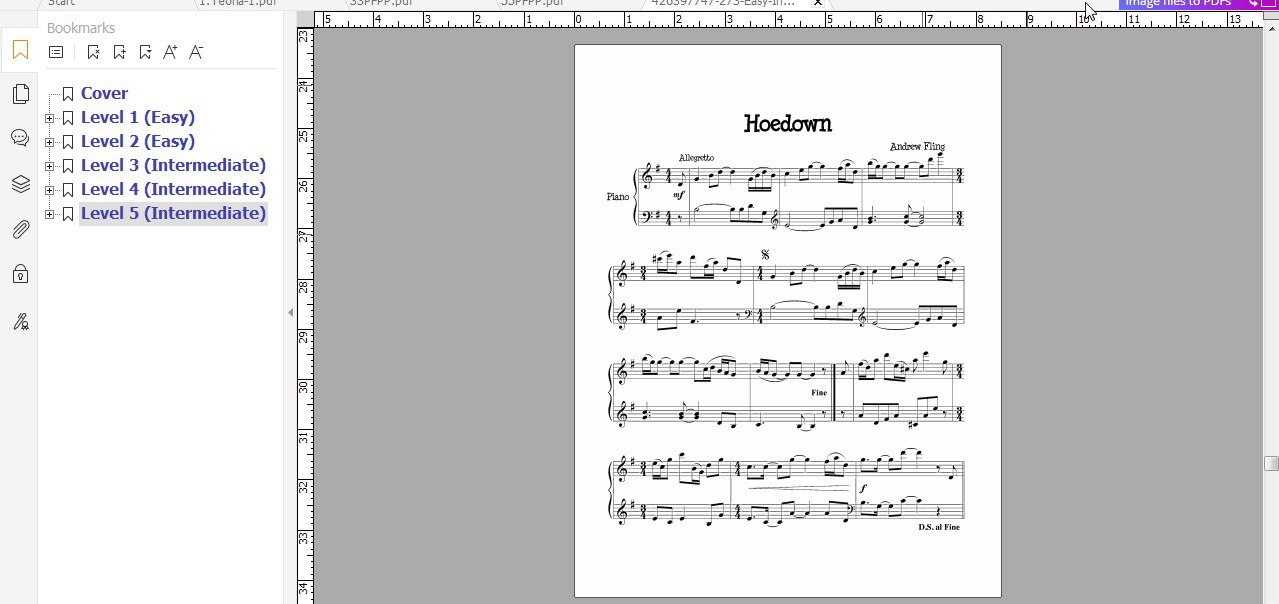Open the Digital Signatures panel

pyautogui.click(x=20, y=321)
